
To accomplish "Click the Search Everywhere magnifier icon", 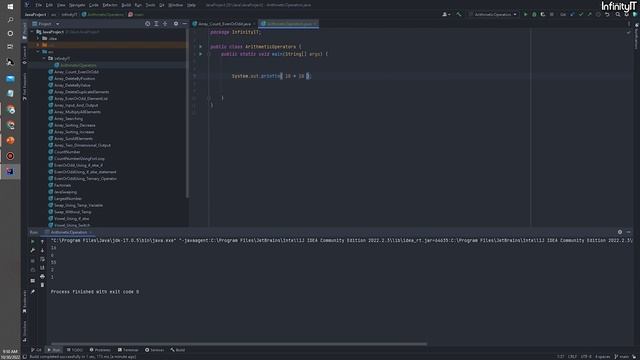I will 618,14.
